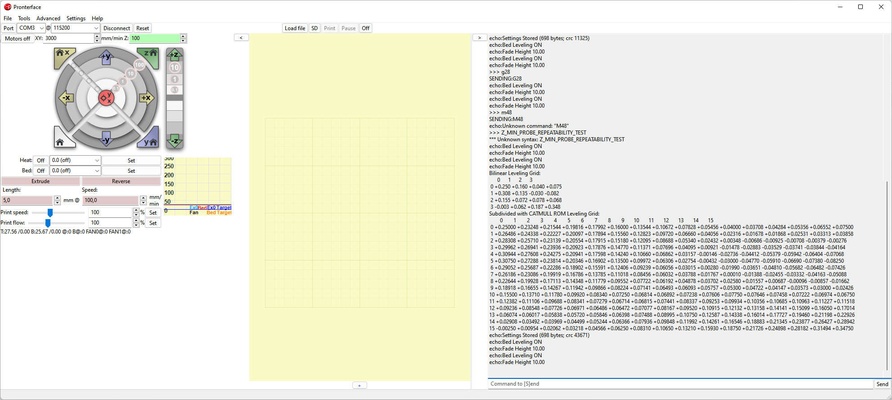Viewport: 892px width, 400px height.
Task: Open the Advanced menu
Action: (48, 18)
